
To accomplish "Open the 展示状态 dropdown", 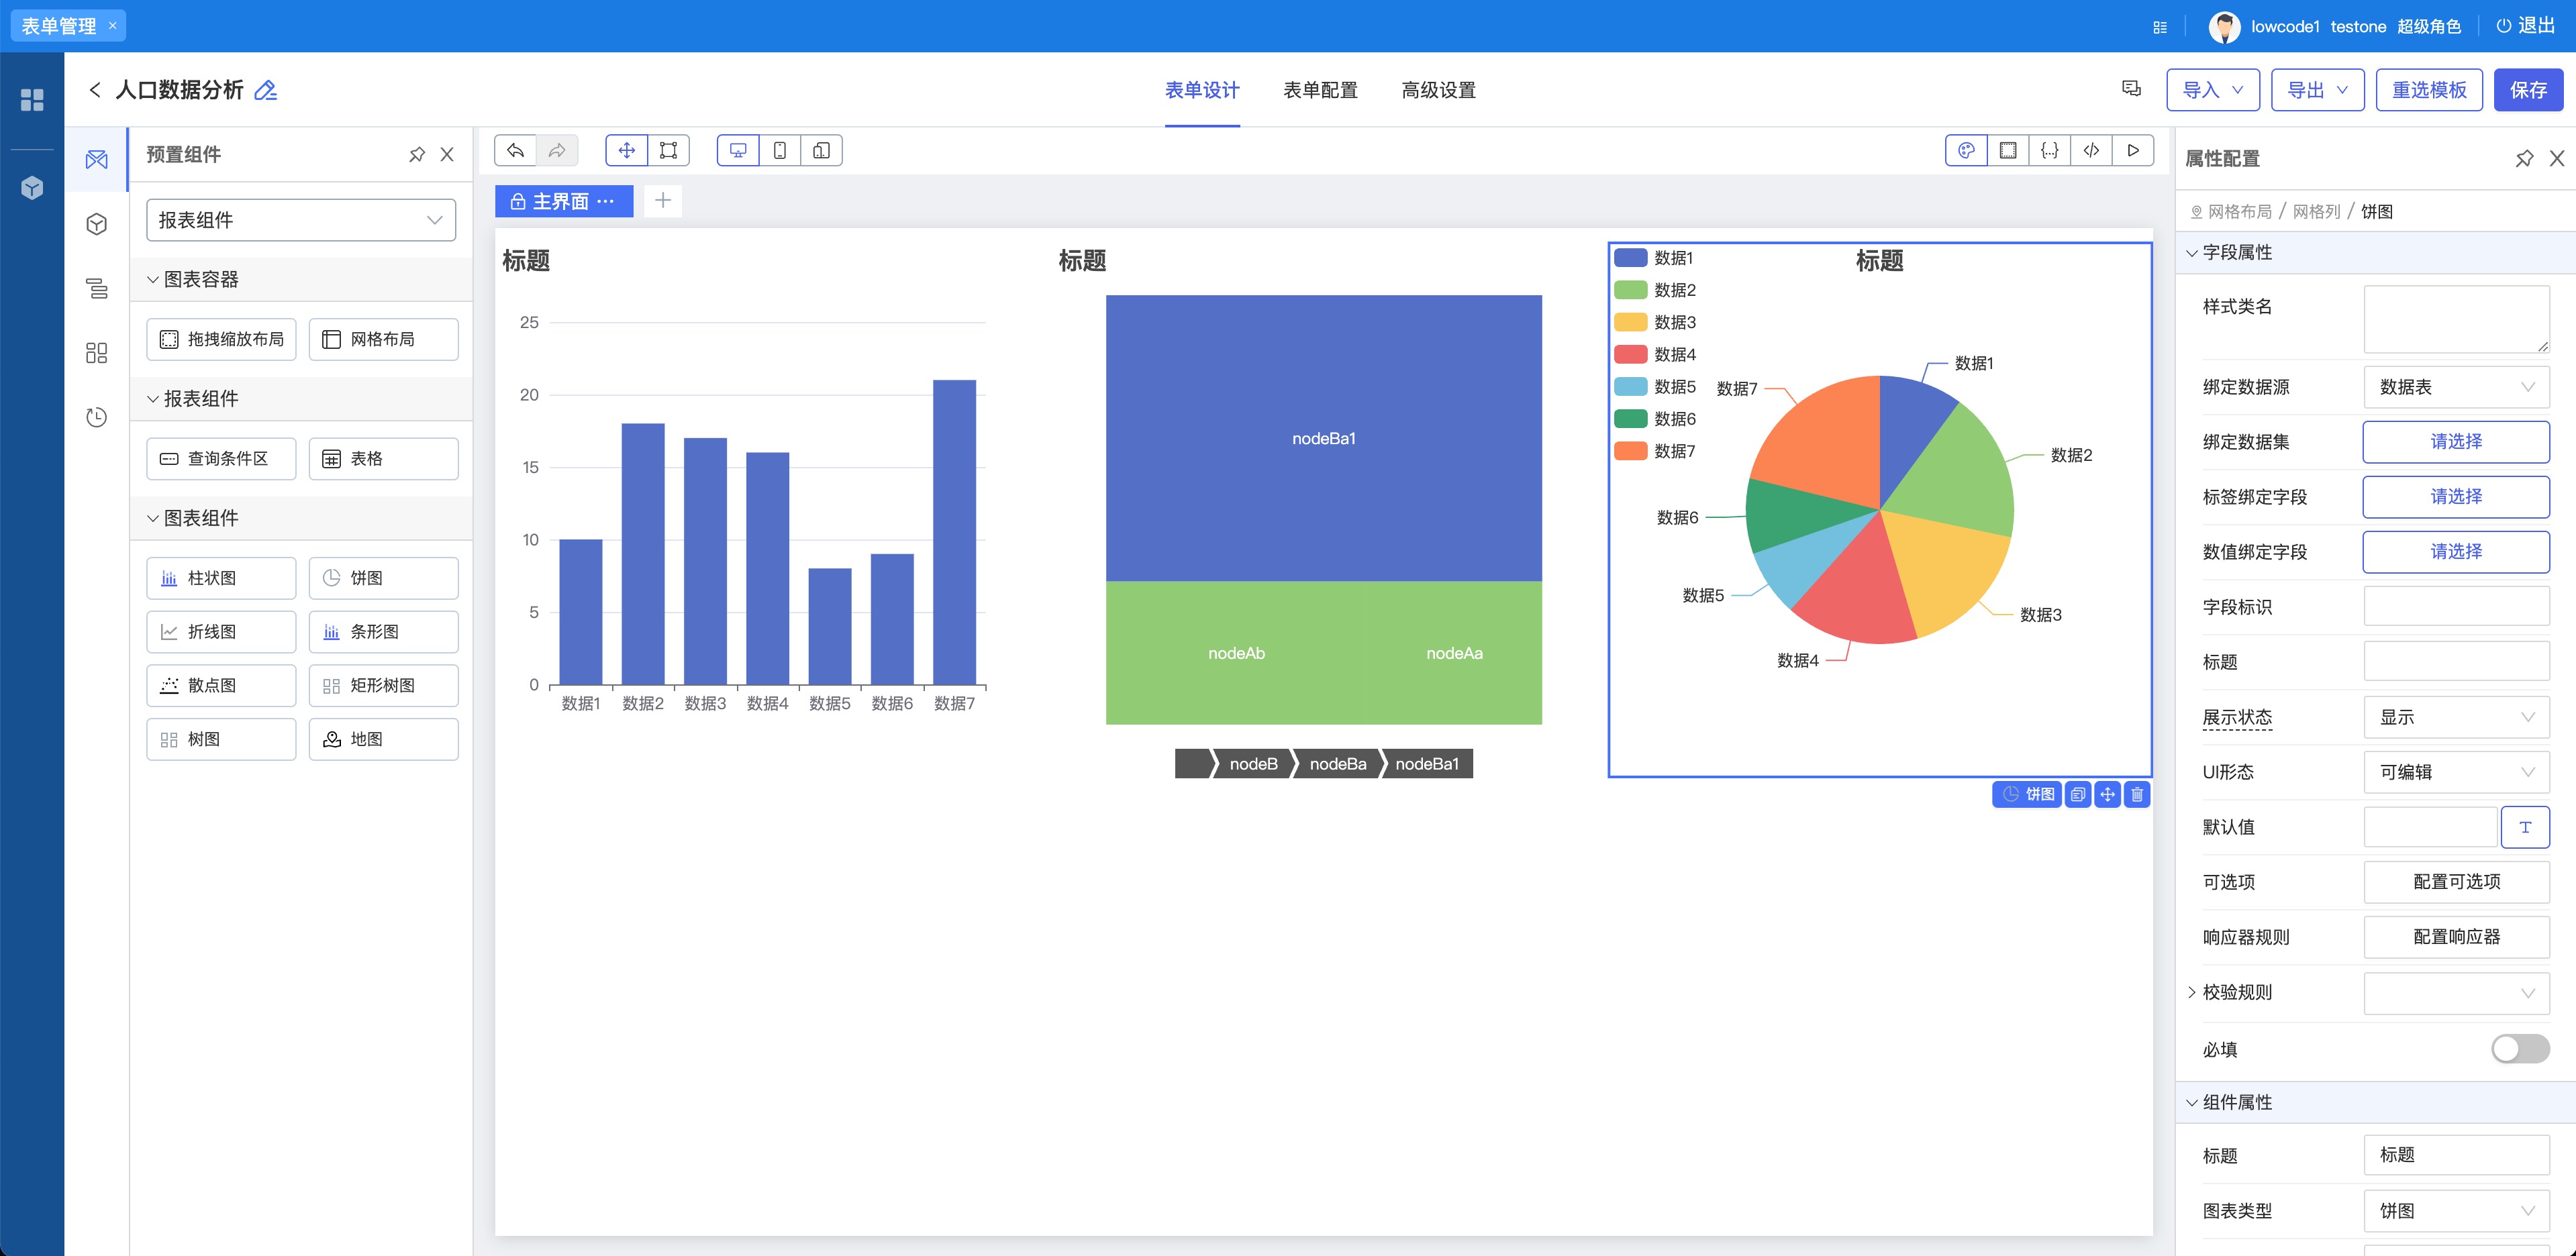I will 2455,717.
